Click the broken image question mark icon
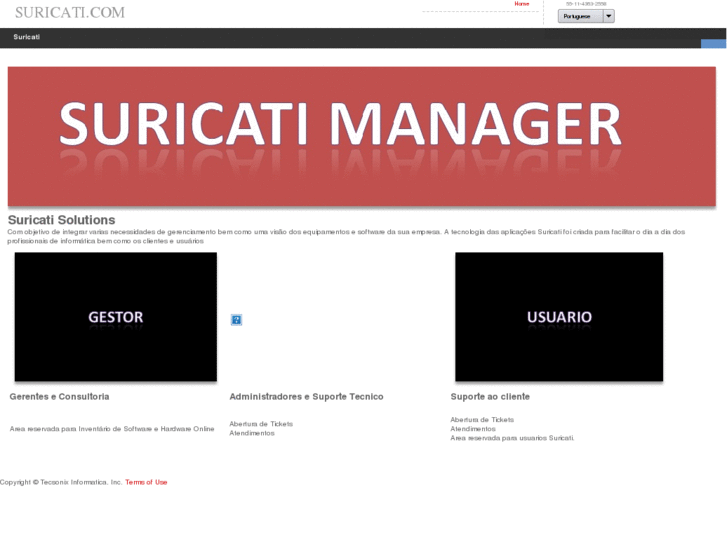Image resolution: width=727 pixels, height=545 pixels. [x=236, y=320]
